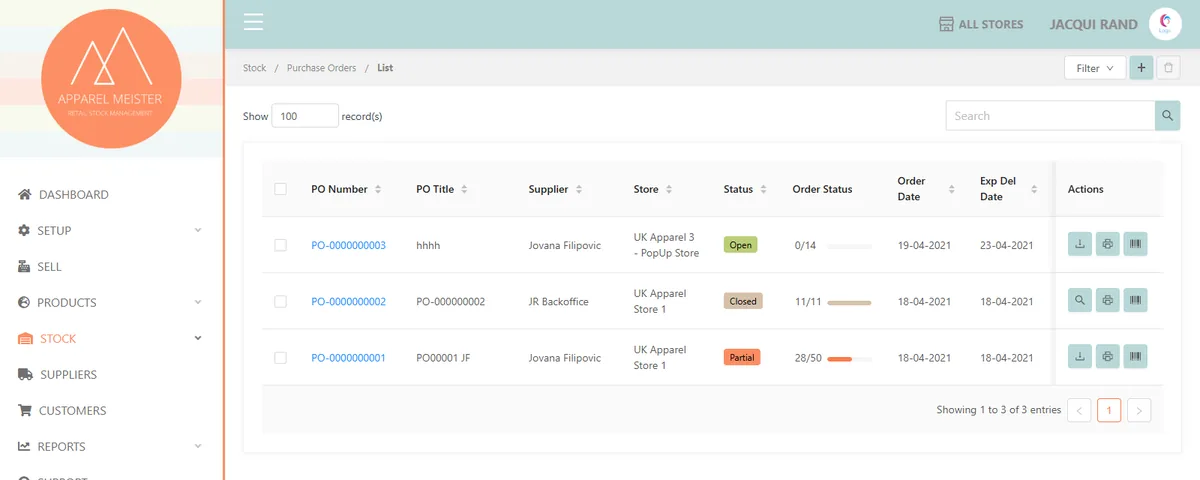The width and height of the screenshot is (1200, 480).
Task: Open the All Stores store icon
Action: (x=946, y=24)
